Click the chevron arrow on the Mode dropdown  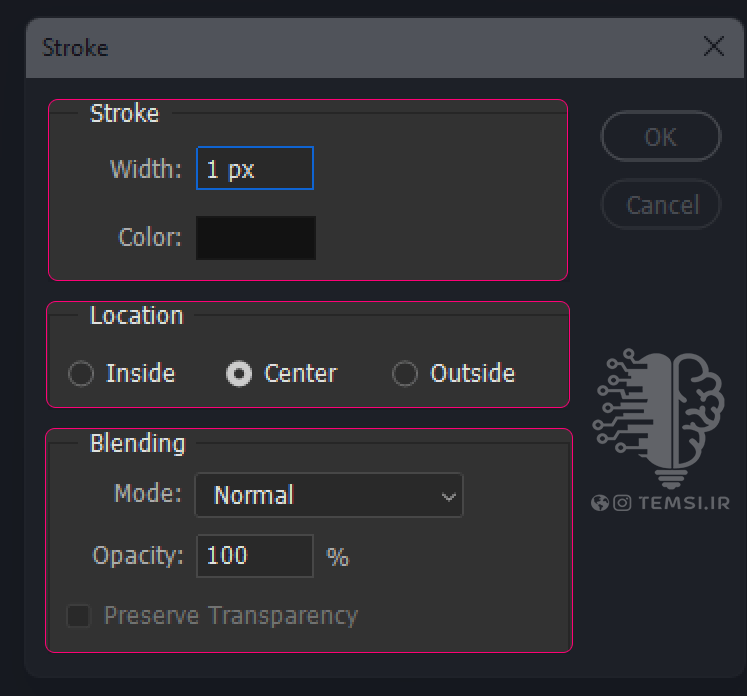(x=448, y=497)
